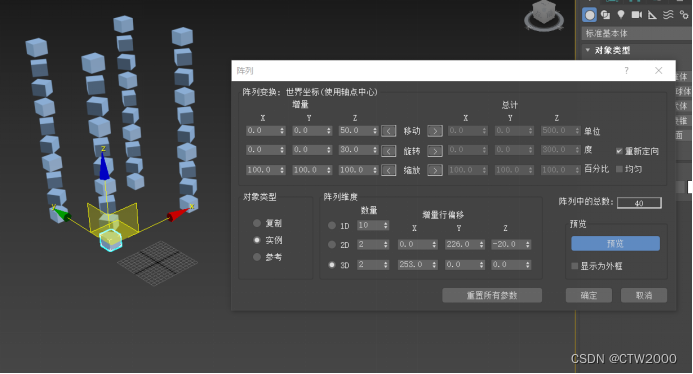This screenshot has width=693, height=374.
Task: Click the blue Z axis gizmo arrow
Action: click(x=104, y=166)
